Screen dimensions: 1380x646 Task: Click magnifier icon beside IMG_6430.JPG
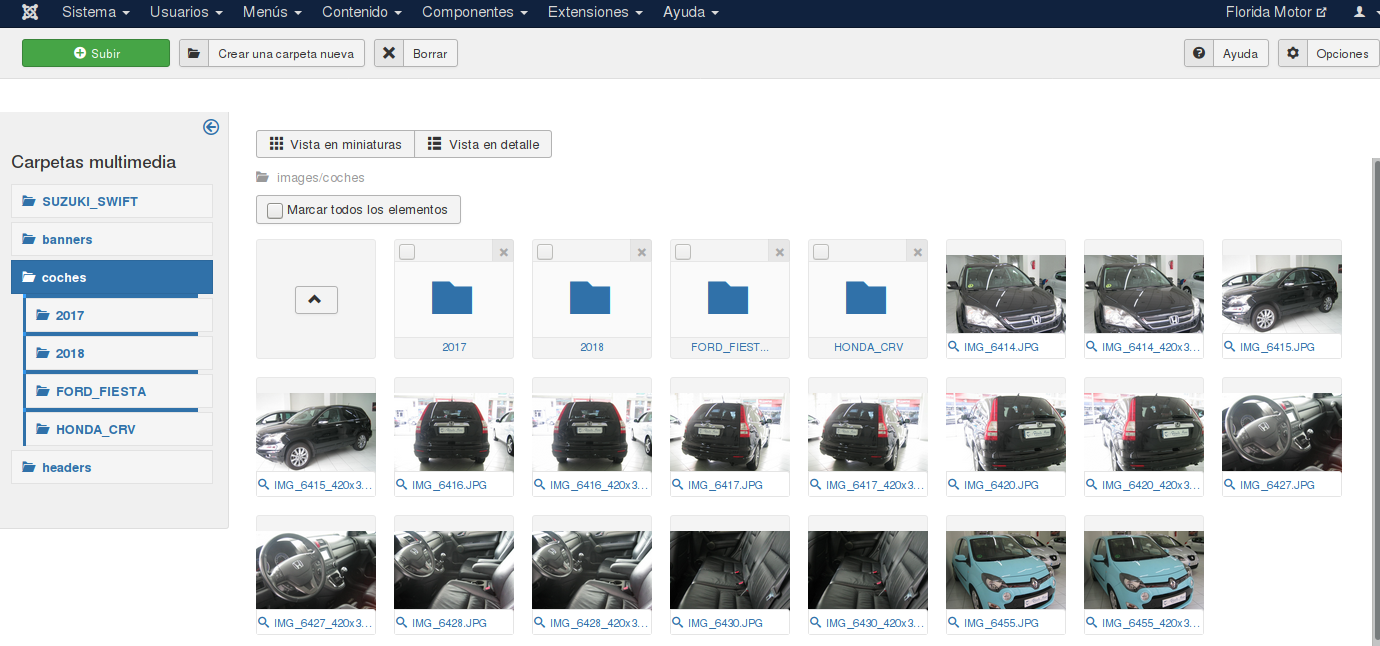(x=677, y=623)
